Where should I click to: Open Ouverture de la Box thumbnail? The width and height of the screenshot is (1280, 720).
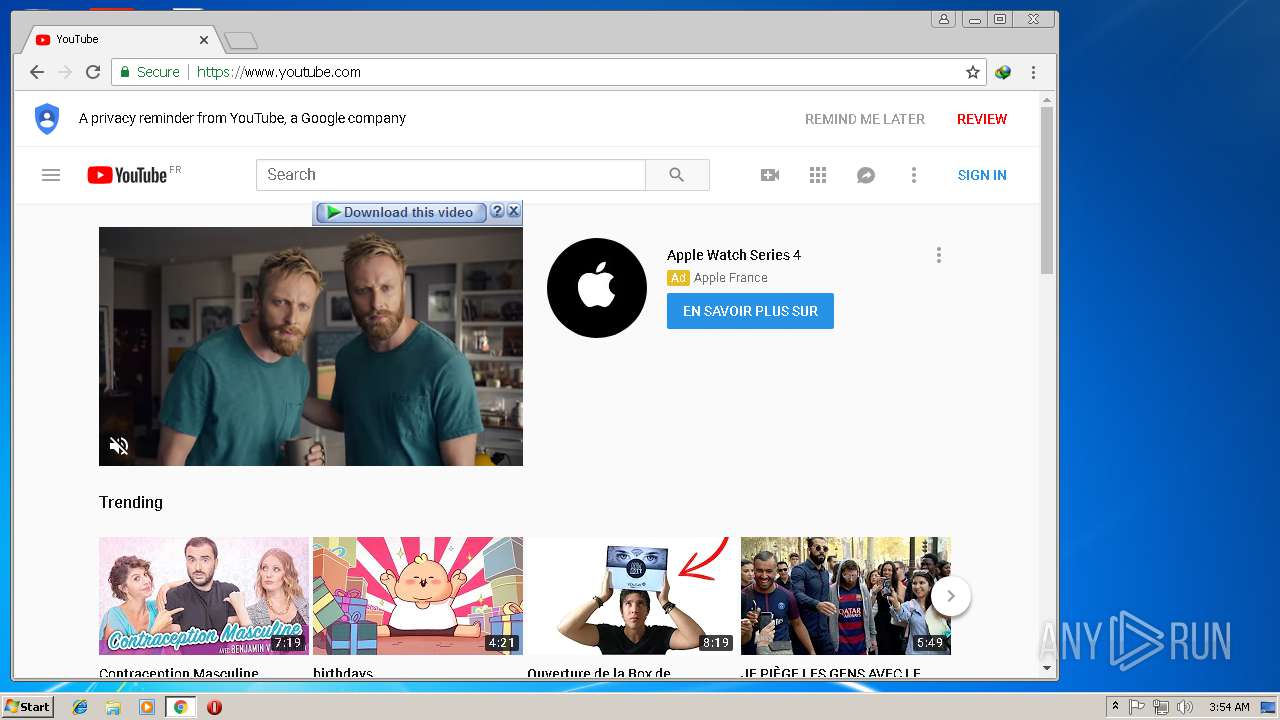[632, 596]
